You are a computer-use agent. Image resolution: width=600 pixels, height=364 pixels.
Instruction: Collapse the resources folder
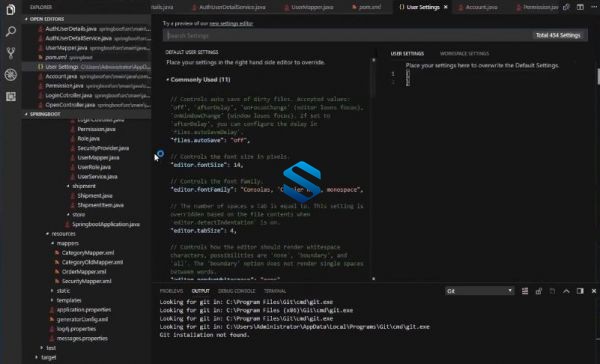click(x=63, y=233)
